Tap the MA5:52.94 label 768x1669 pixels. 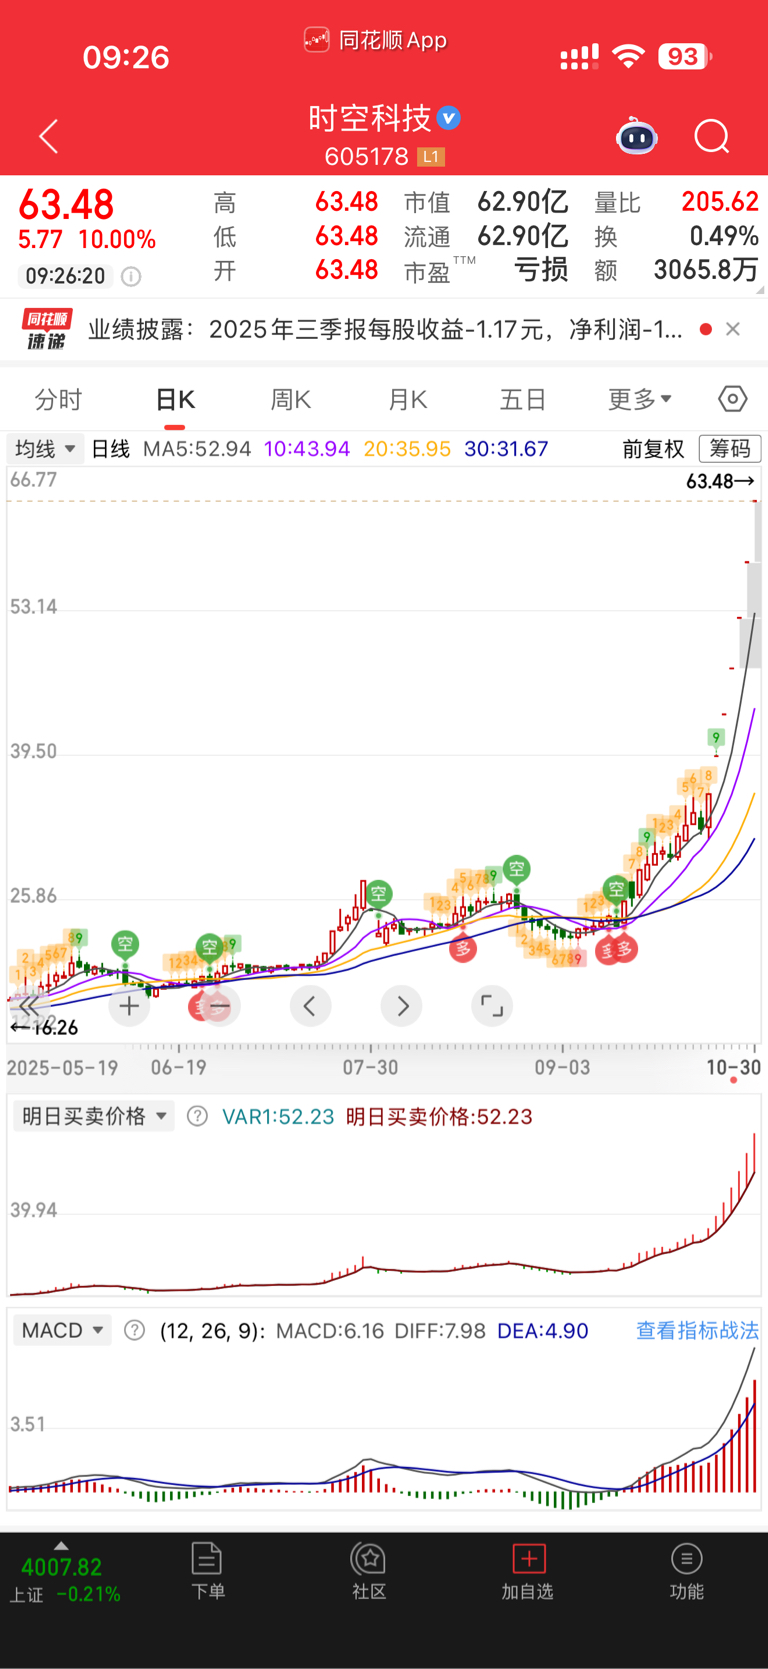(197, 449)
